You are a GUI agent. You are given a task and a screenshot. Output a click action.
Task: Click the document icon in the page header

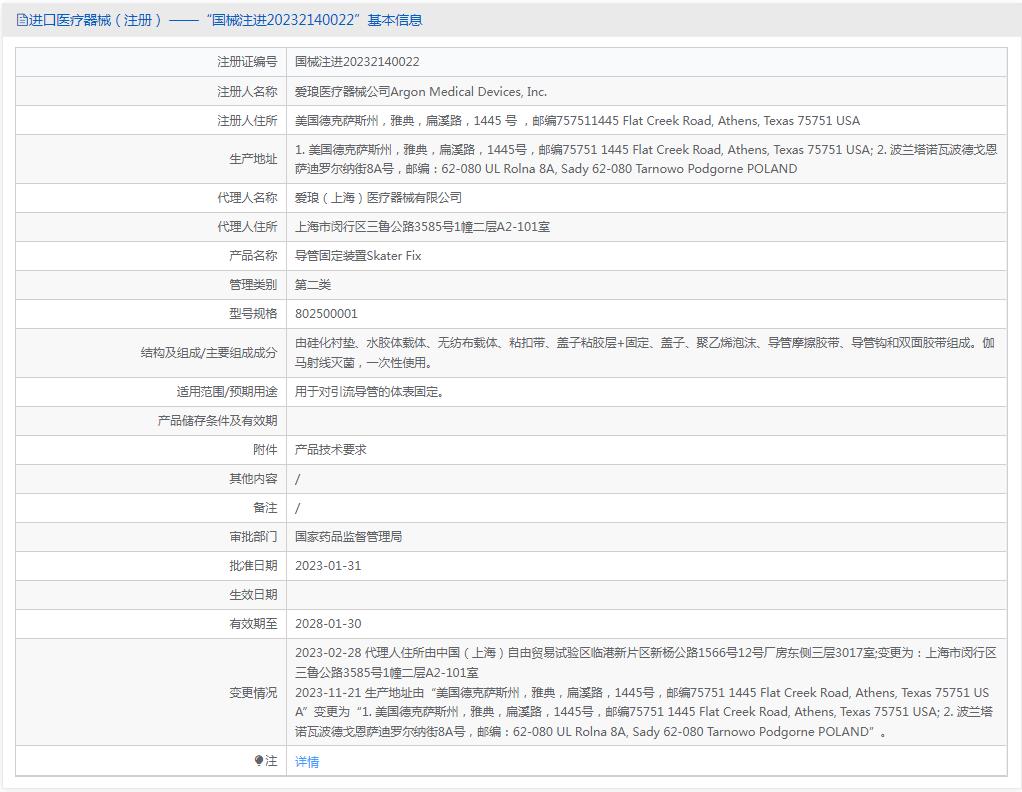coord(22,20)
